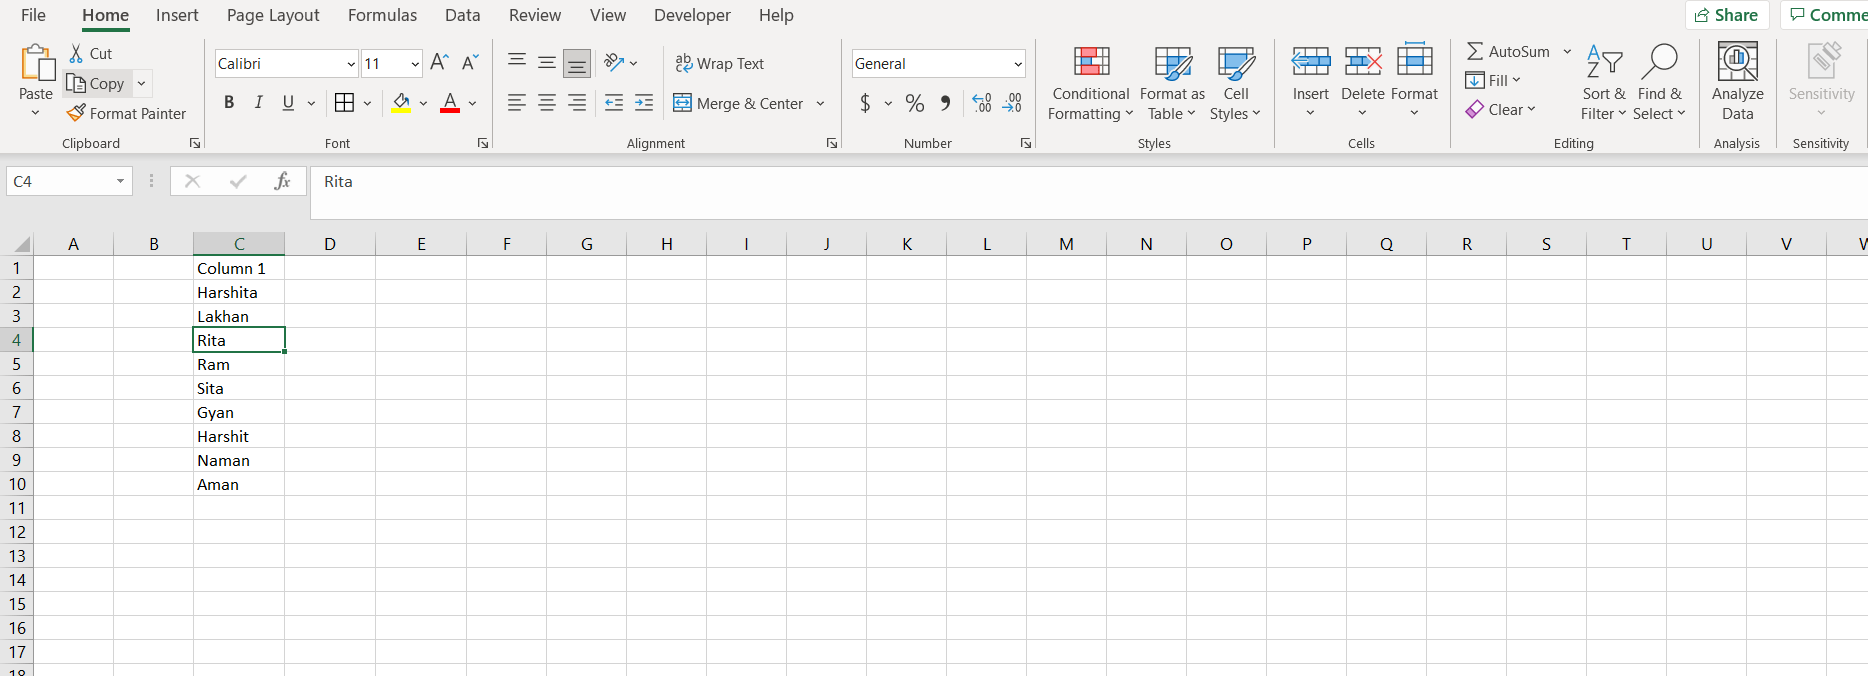Decrease font size with the smaller A icon

470,62
